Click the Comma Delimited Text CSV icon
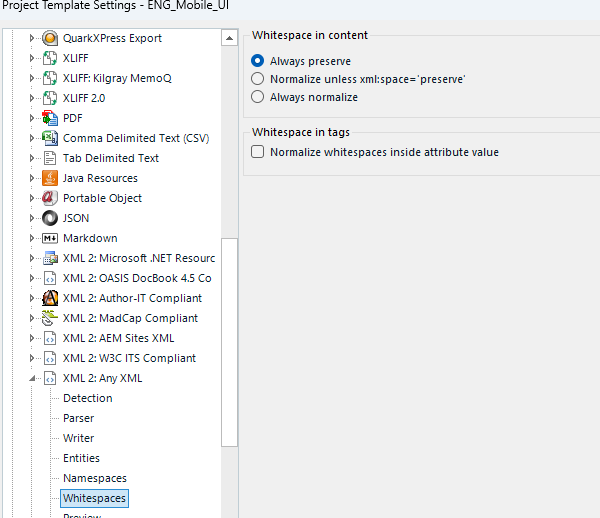Screen dimensions: 600x518 coord(50,138)
